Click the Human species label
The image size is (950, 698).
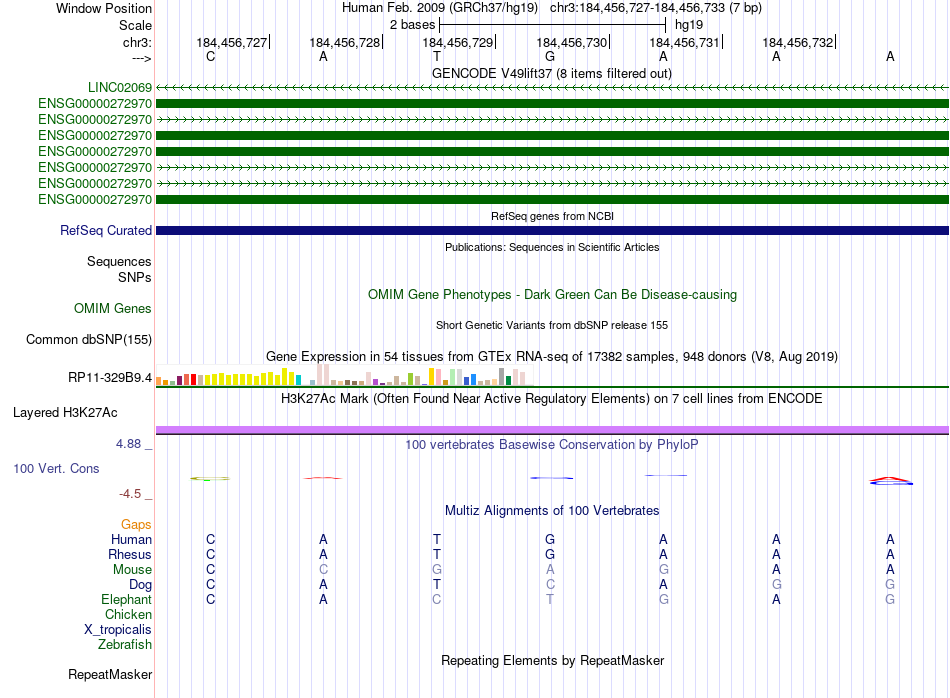131,539
